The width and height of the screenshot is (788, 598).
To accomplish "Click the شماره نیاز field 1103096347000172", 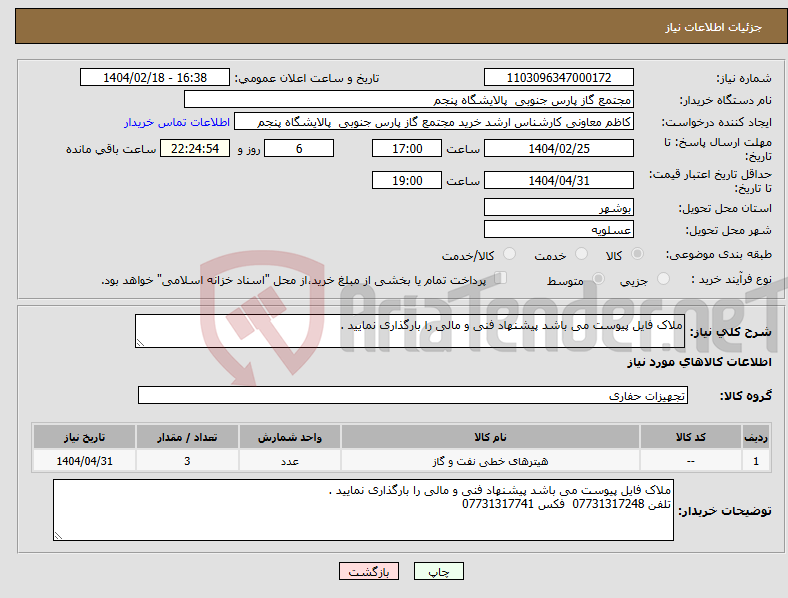I will click(558, 77).
